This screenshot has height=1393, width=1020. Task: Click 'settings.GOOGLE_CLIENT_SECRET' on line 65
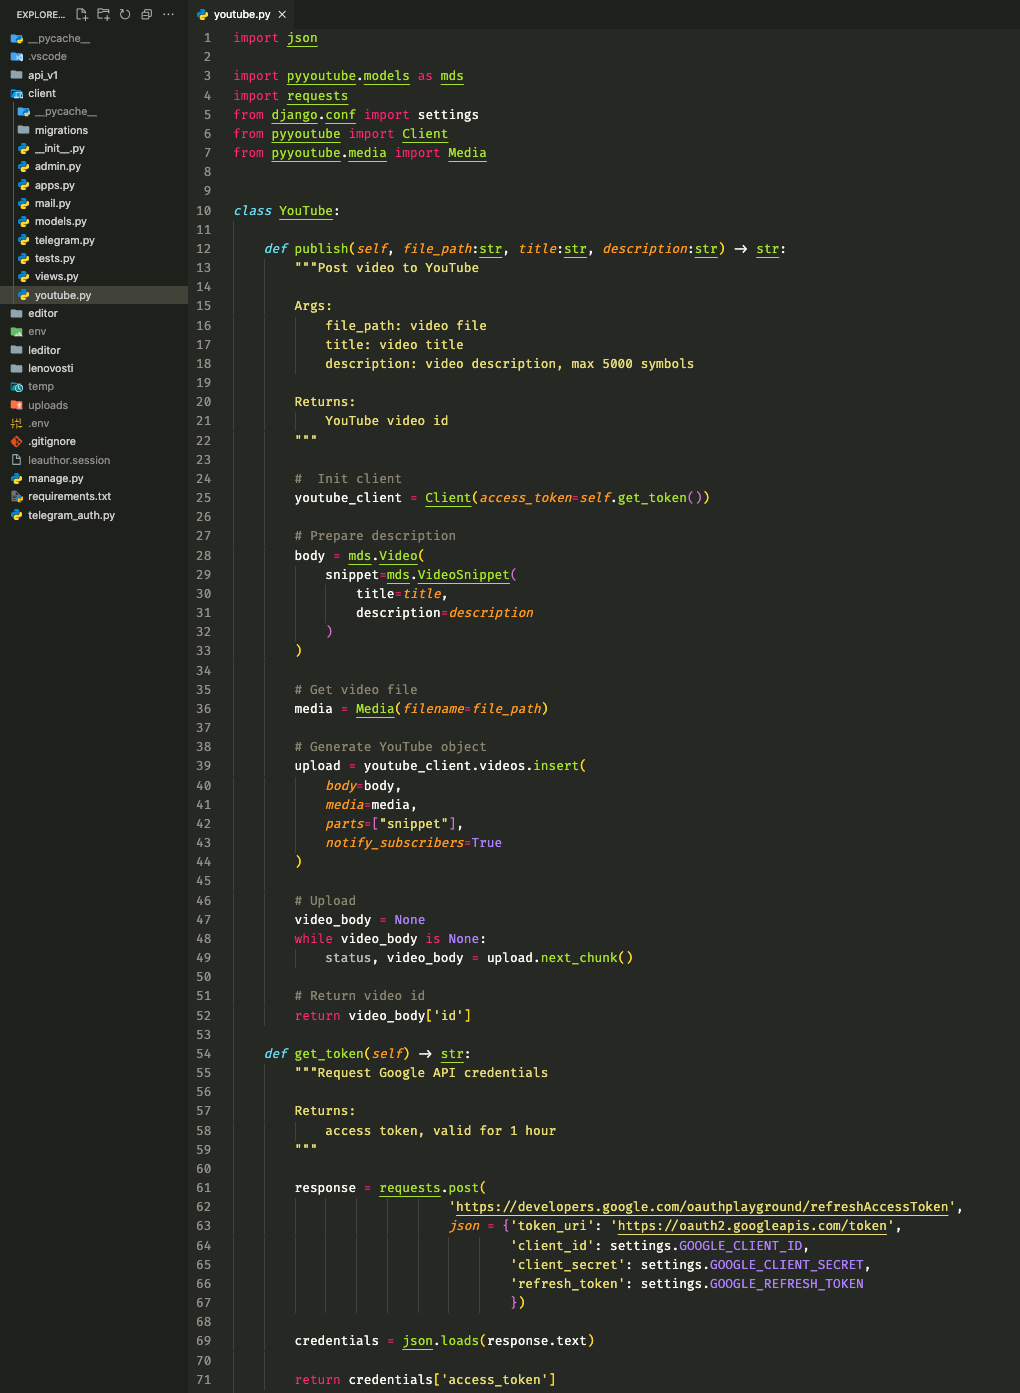click(752, 1265)
